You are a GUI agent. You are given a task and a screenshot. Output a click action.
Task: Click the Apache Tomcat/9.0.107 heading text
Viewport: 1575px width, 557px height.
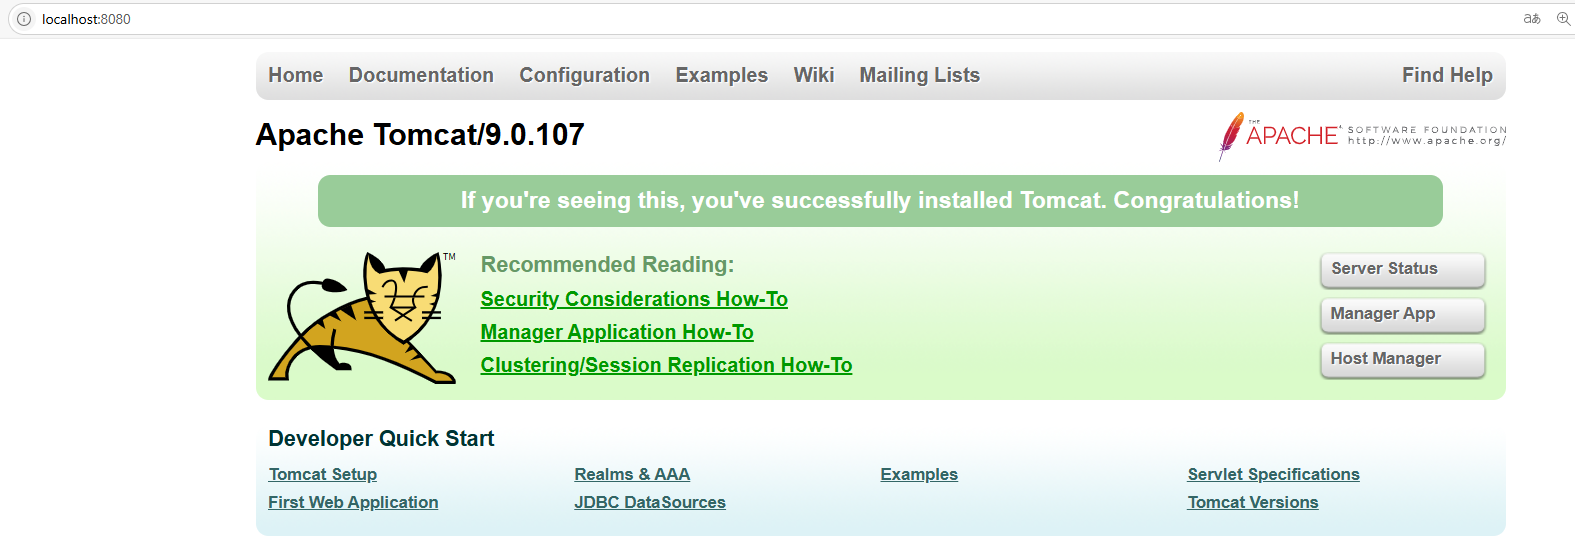(x=420, y=135)
